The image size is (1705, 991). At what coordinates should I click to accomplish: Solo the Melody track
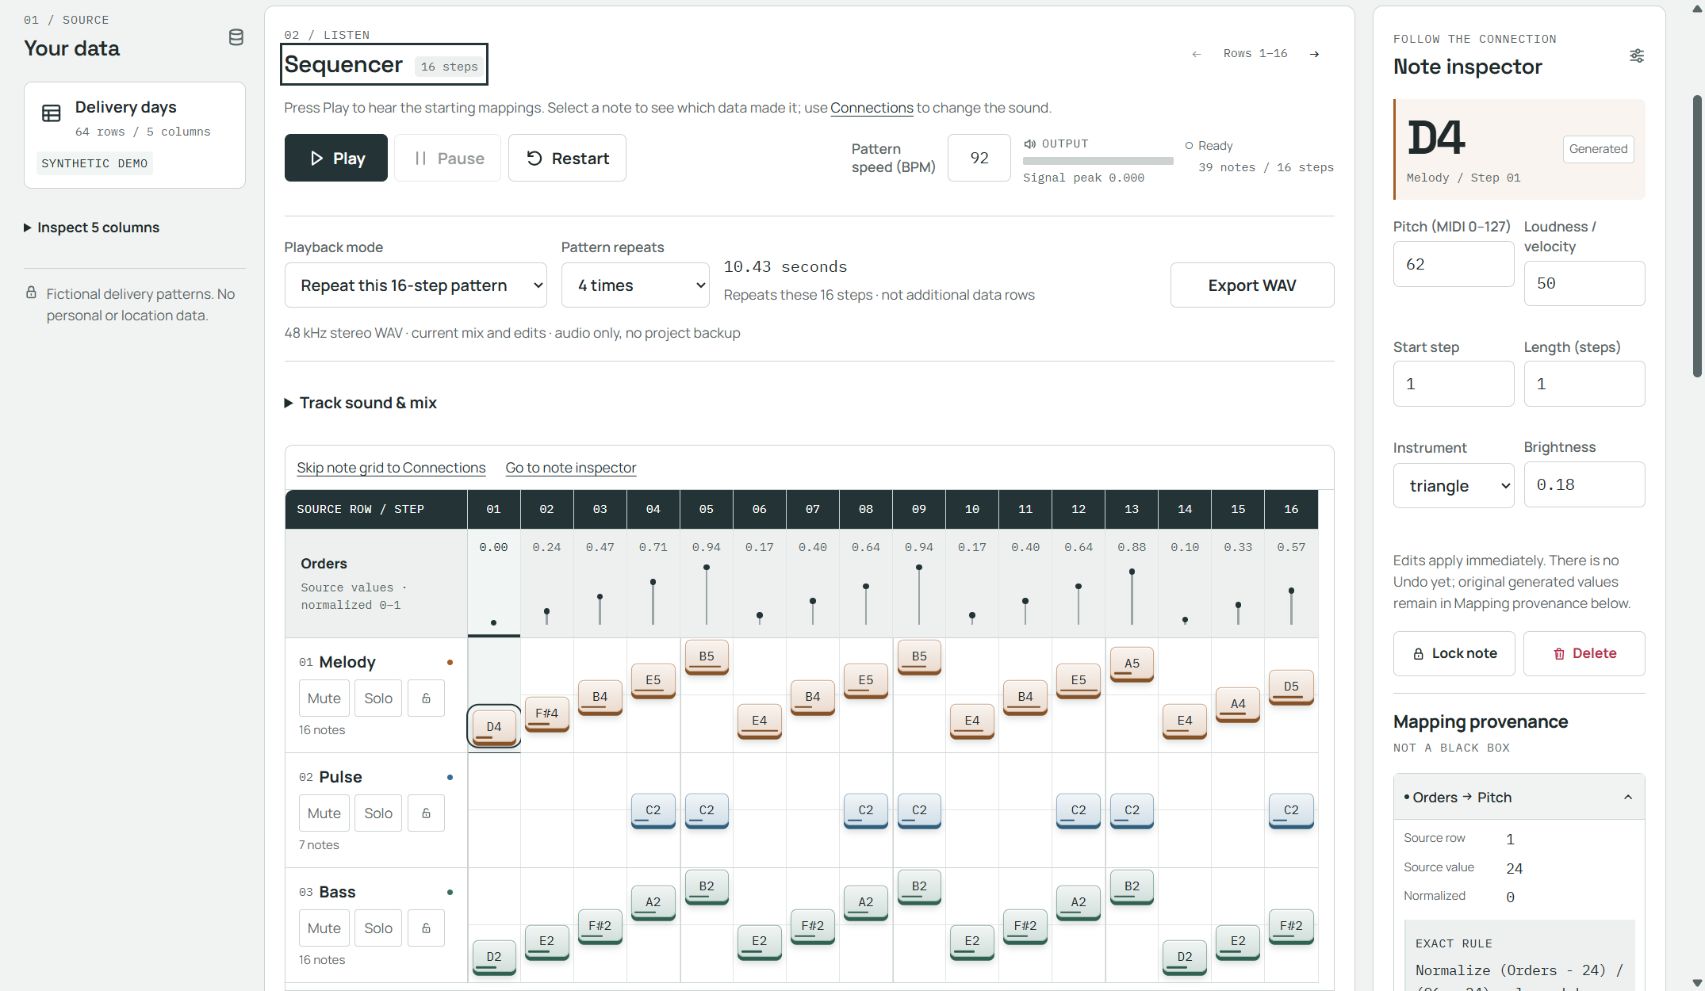[378, 698]
